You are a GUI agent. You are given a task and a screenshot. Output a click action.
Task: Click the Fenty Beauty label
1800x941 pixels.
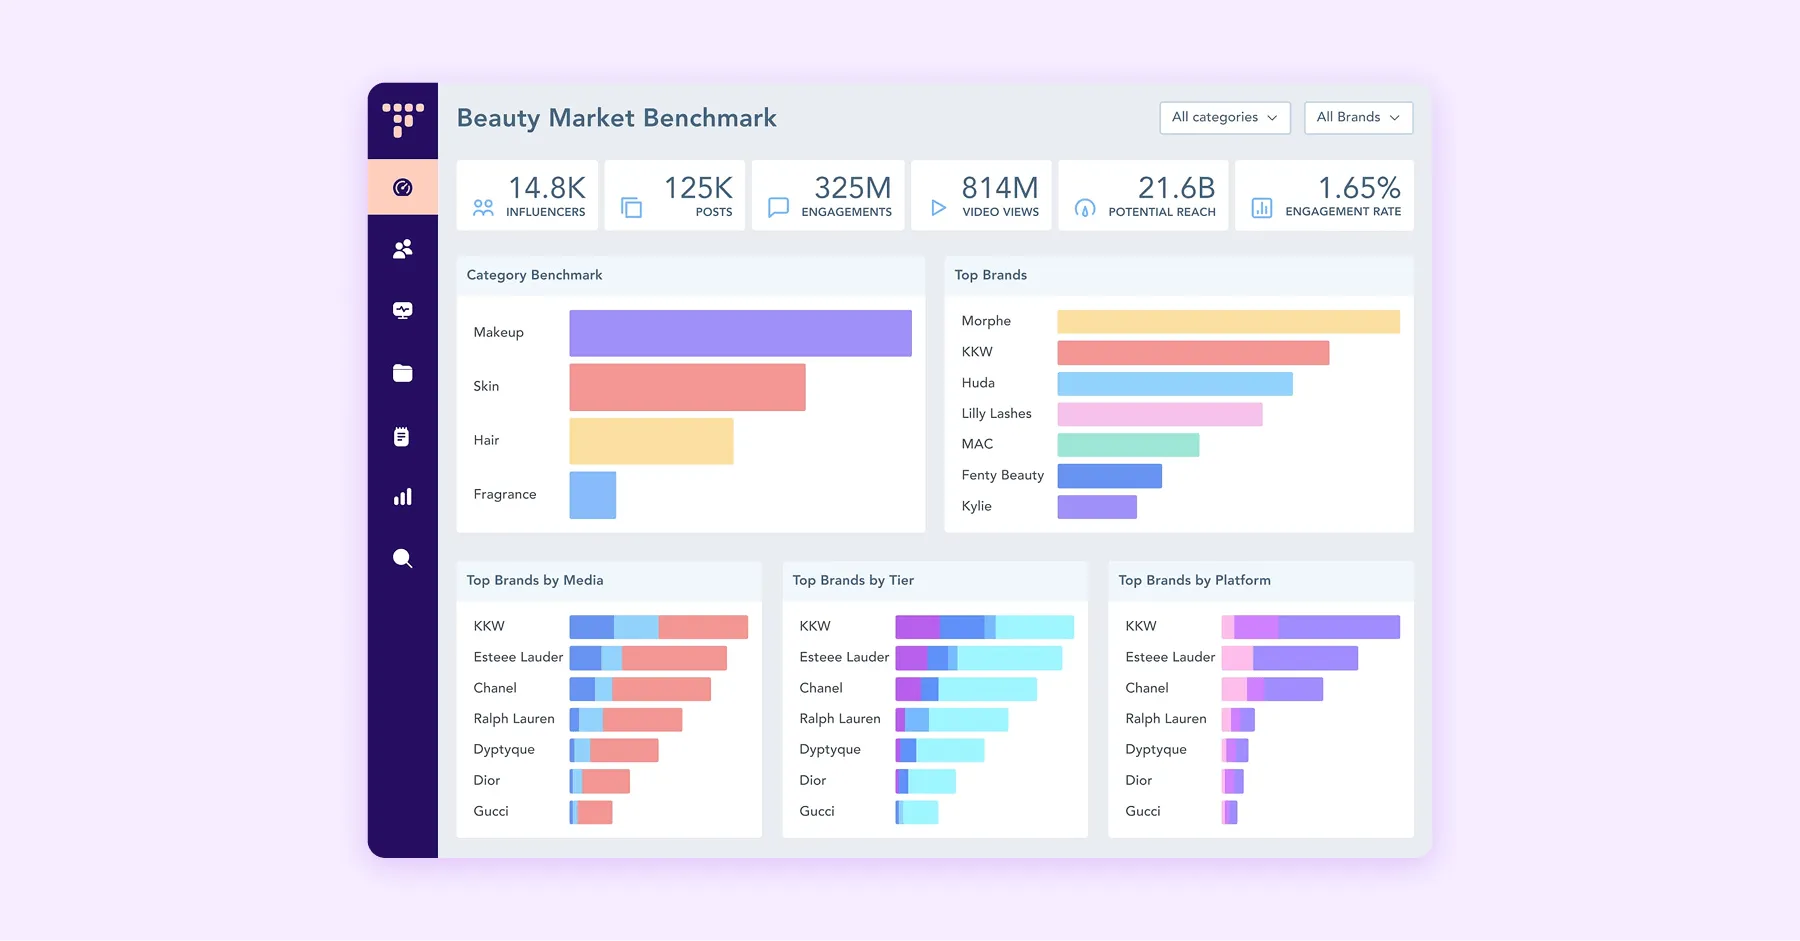point(1003,475)
